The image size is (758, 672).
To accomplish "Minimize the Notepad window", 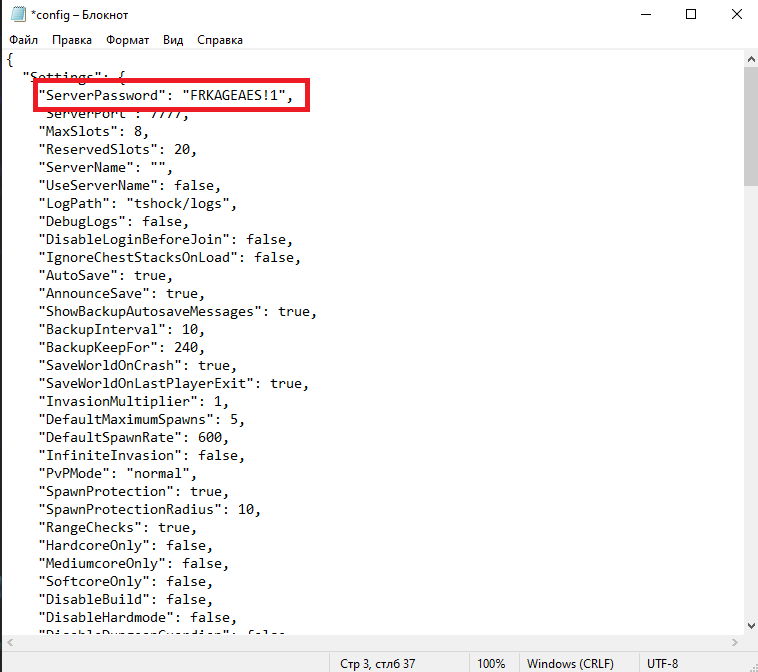I will [x=646, y=15].
